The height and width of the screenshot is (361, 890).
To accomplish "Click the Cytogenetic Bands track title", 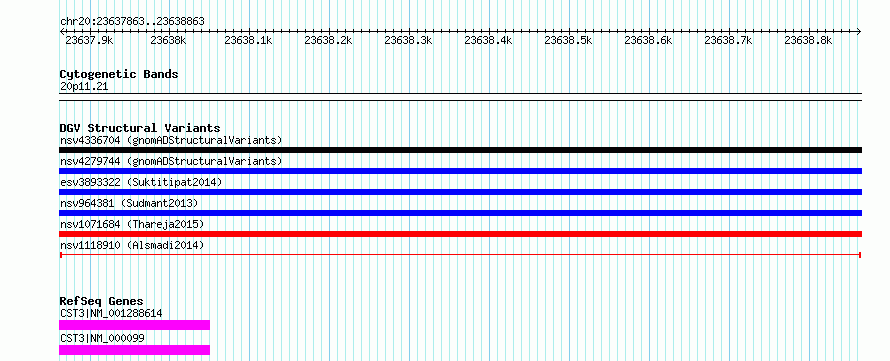I will tap(119, 74).
